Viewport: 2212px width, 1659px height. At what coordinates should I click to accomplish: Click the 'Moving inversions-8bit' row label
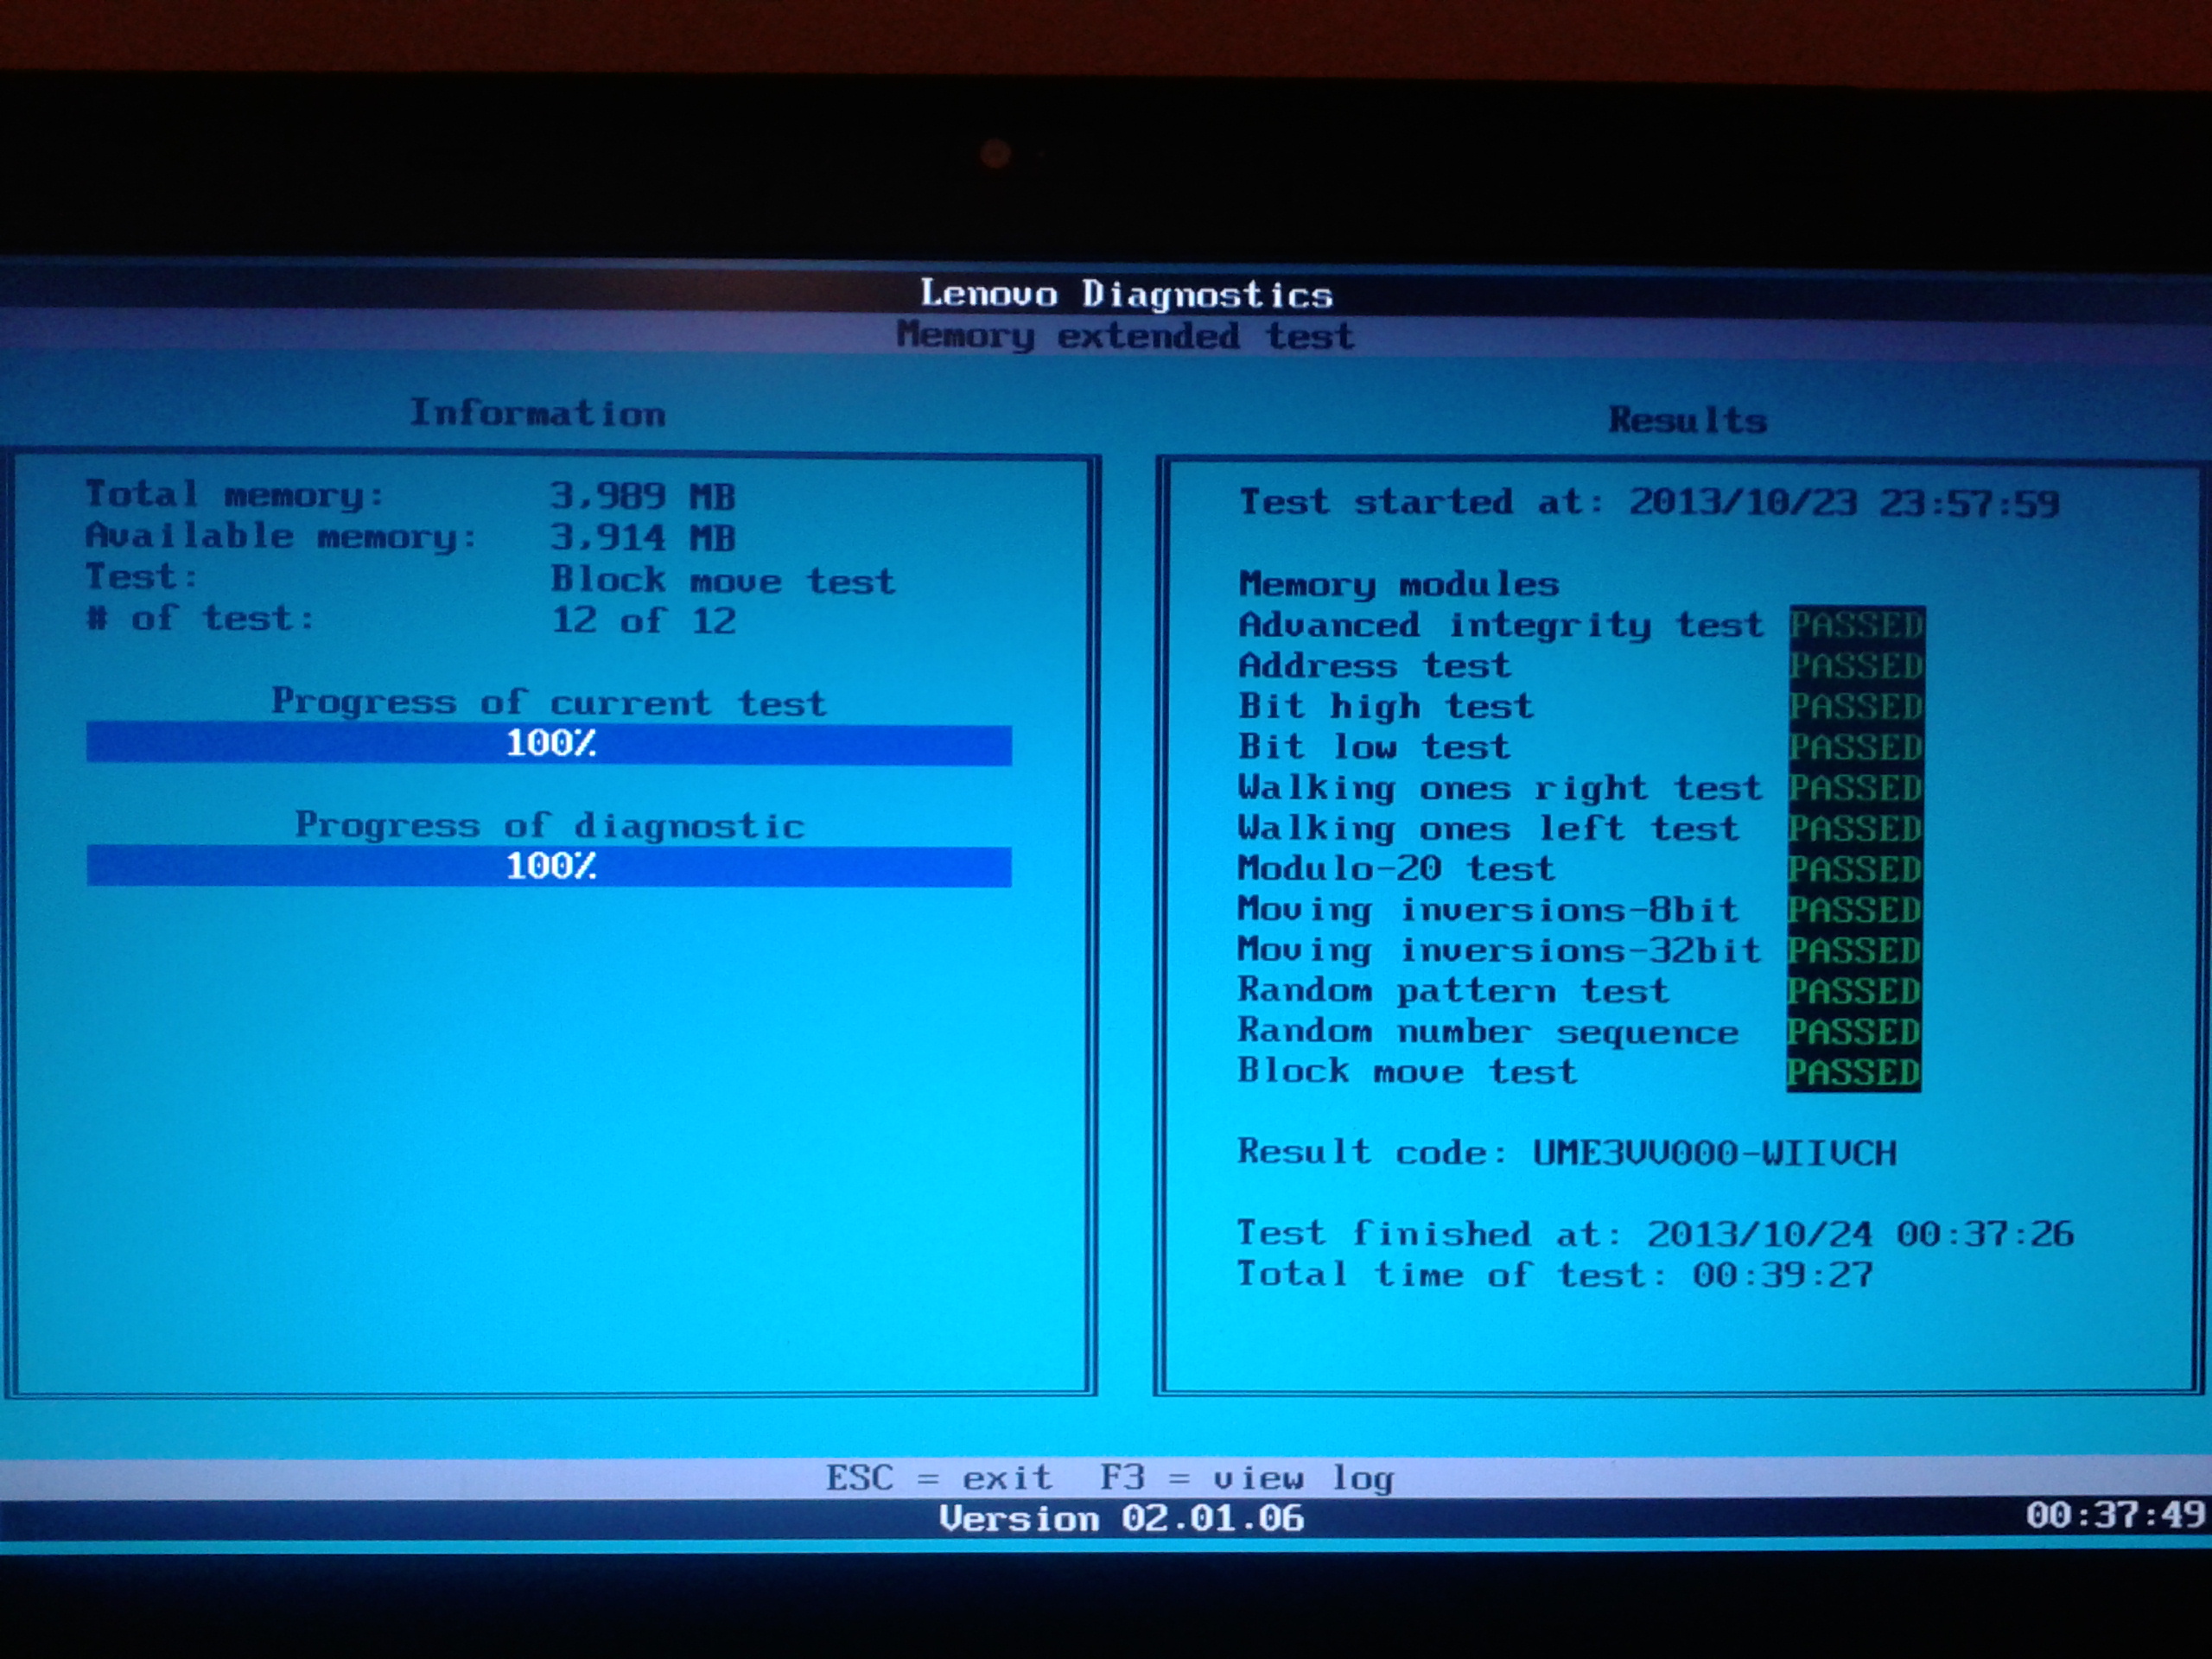(1488, 910)
